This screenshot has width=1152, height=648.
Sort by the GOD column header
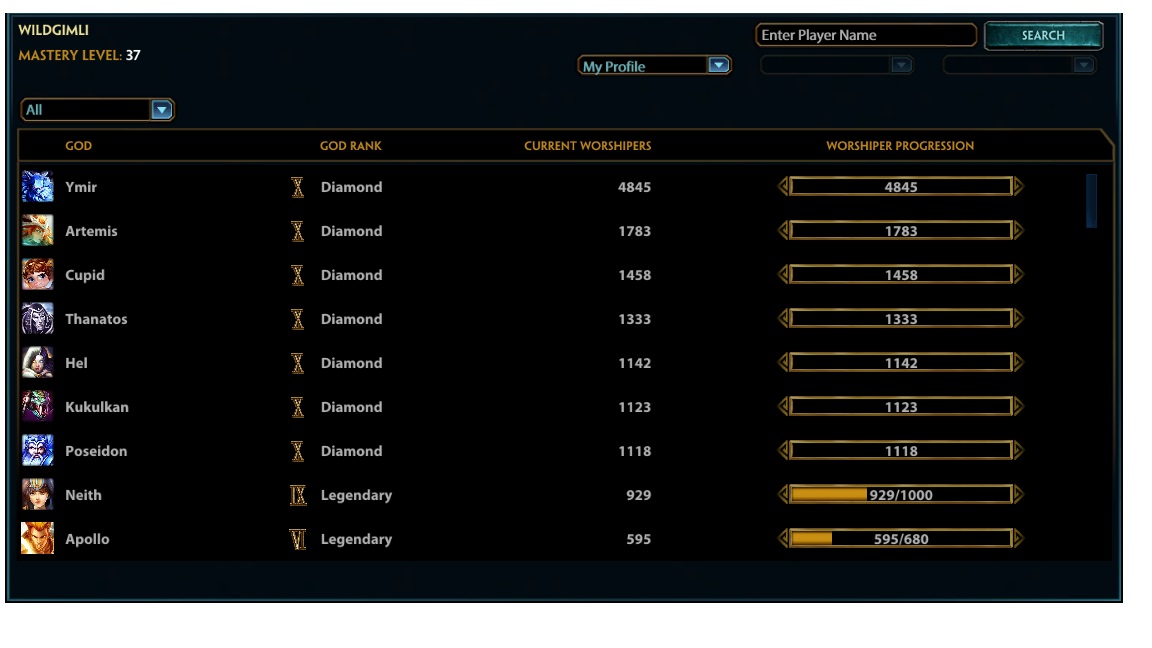click(x=78, y=146)
